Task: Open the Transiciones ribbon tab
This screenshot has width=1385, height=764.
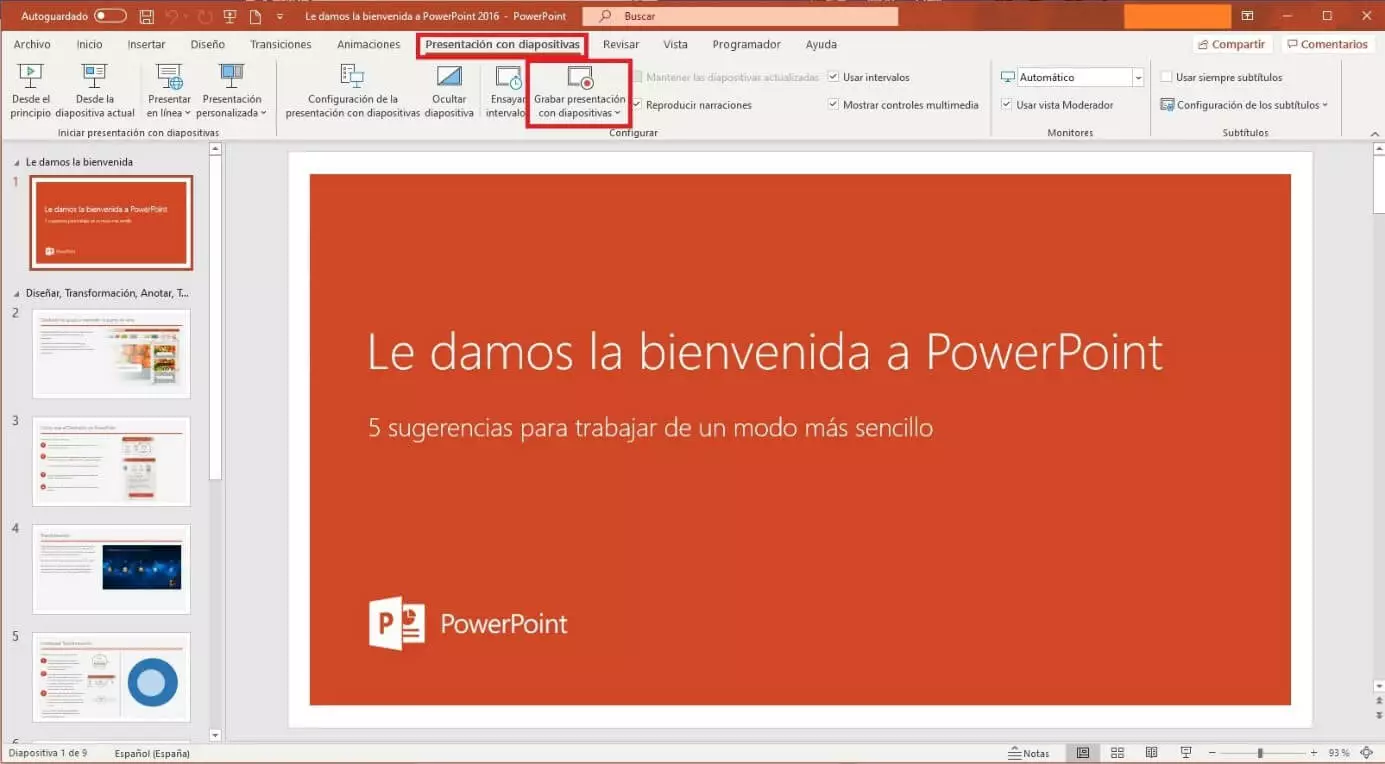Action: tap(280, 44)
